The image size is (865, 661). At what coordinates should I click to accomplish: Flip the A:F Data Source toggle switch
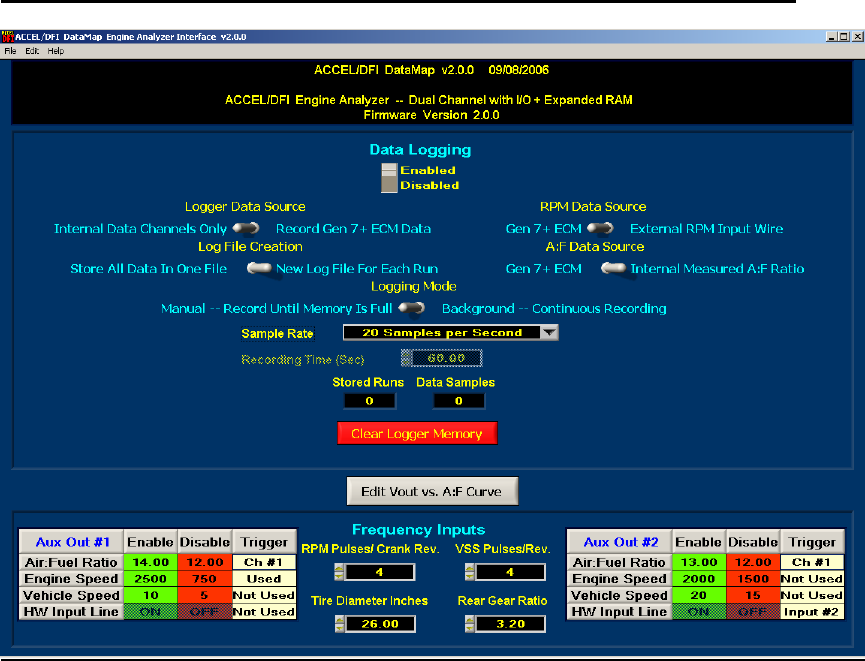click(613, 268)
